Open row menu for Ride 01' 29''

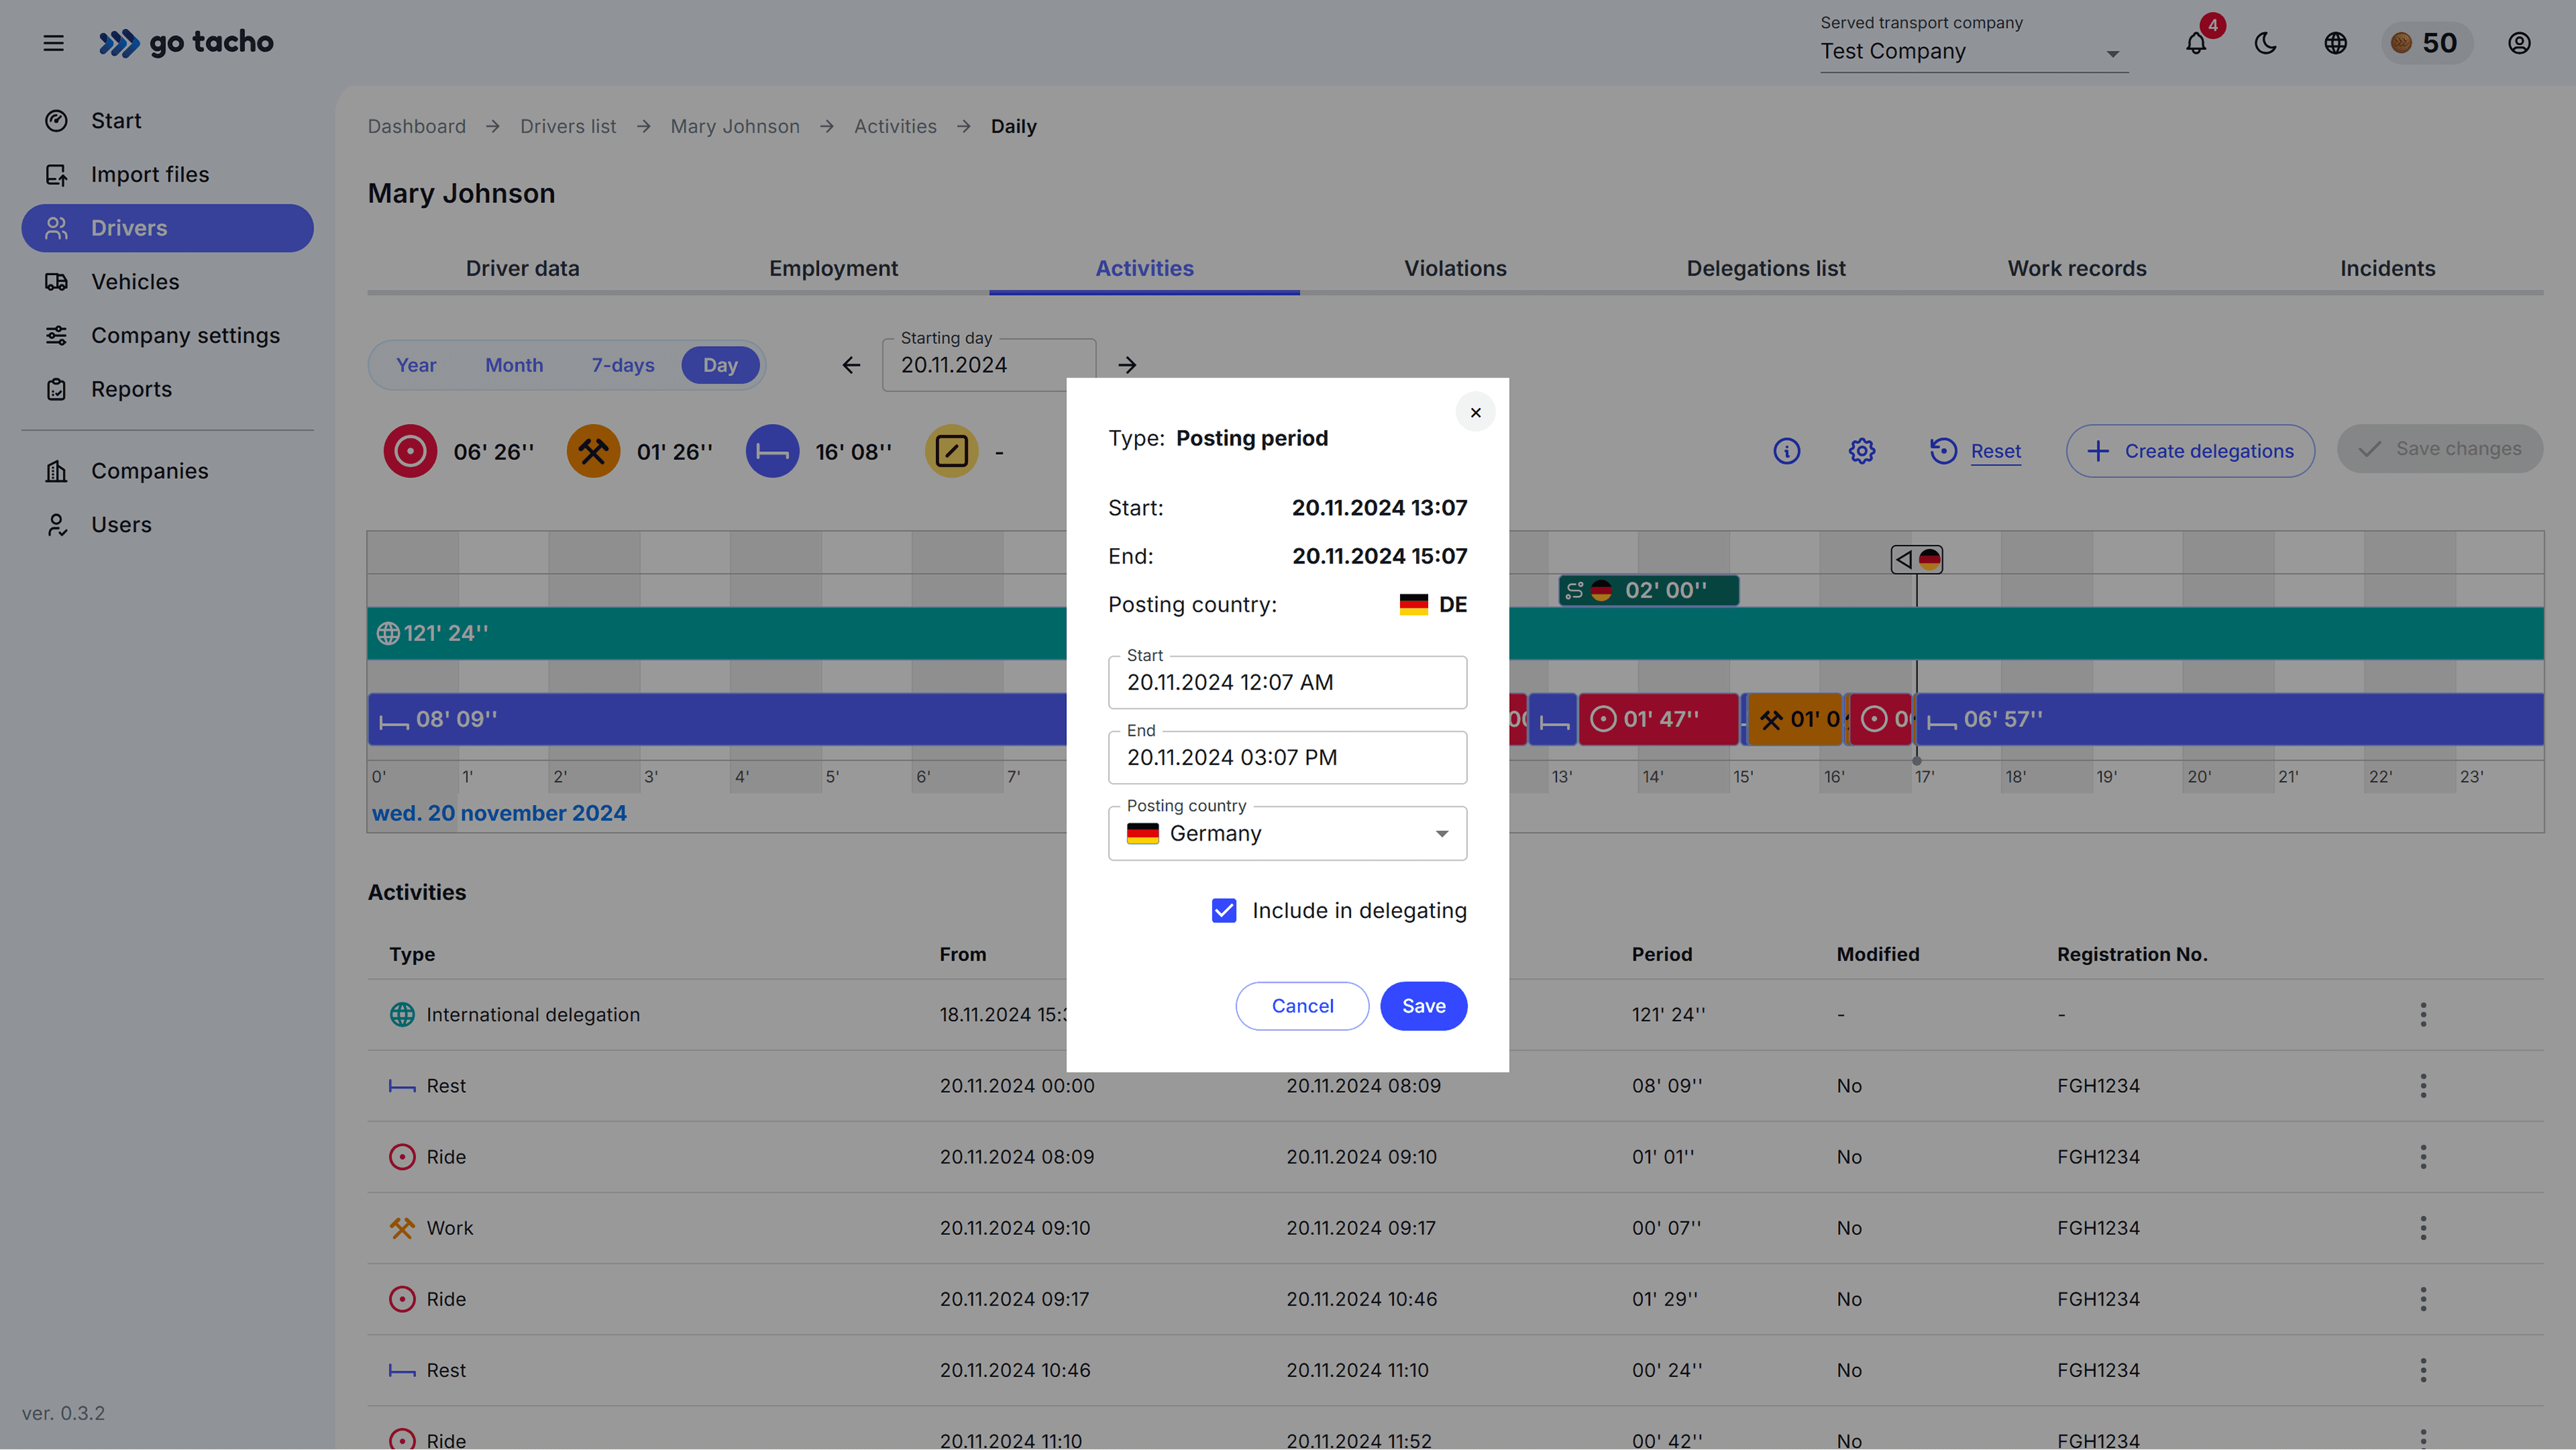point(2423,1298)
